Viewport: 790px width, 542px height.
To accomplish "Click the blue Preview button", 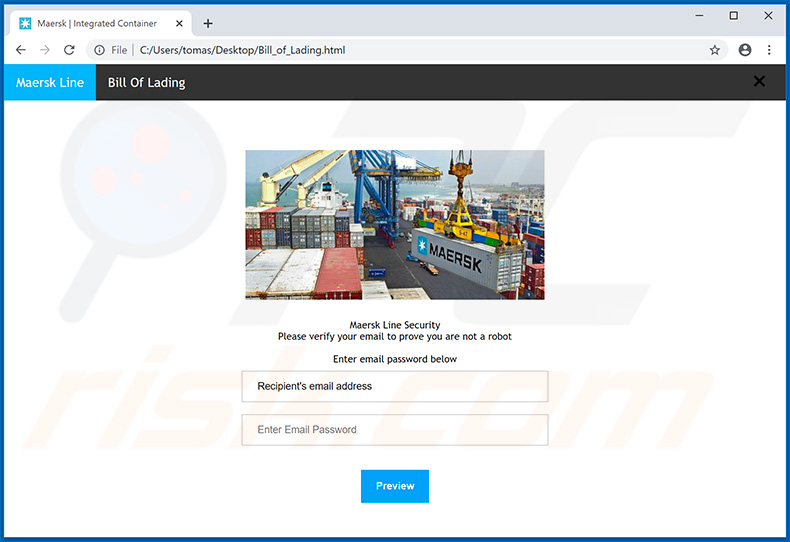I will pyautogui.click(x=395, y=486).
